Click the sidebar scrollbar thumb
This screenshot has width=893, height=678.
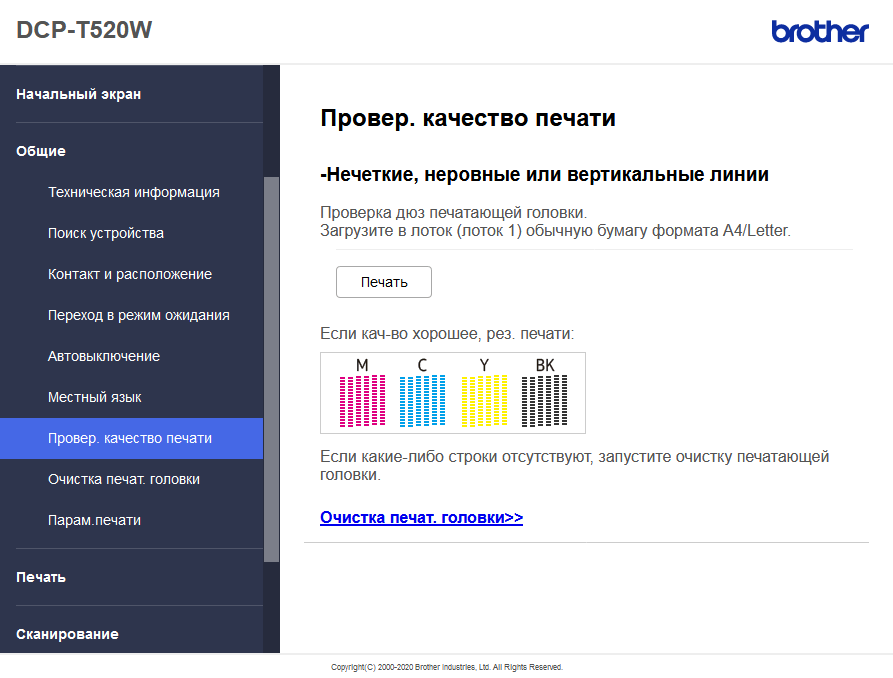coord(272,369)
